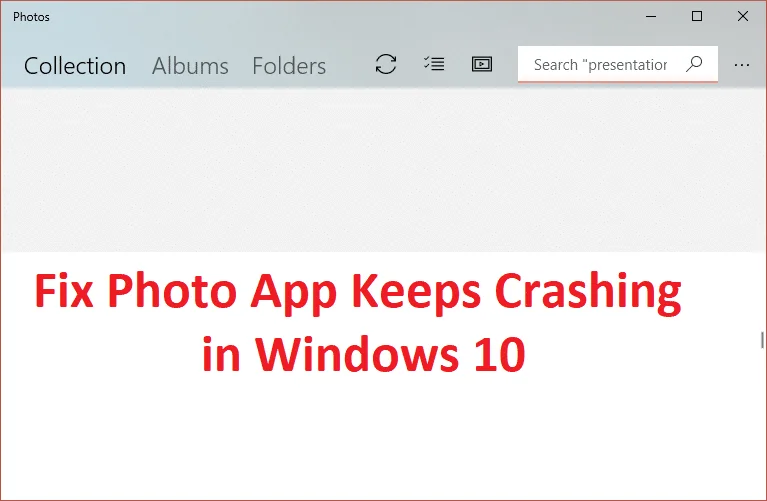Click the vertical scrollbar handle at the right edge
The width and height of the screenshot is (767, 501).
762,340
